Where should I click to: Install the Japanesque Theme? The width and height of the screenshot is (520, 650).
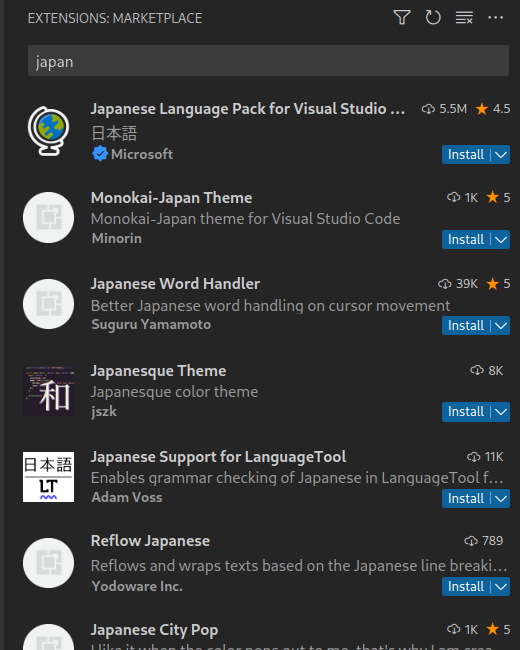[466, 412]
